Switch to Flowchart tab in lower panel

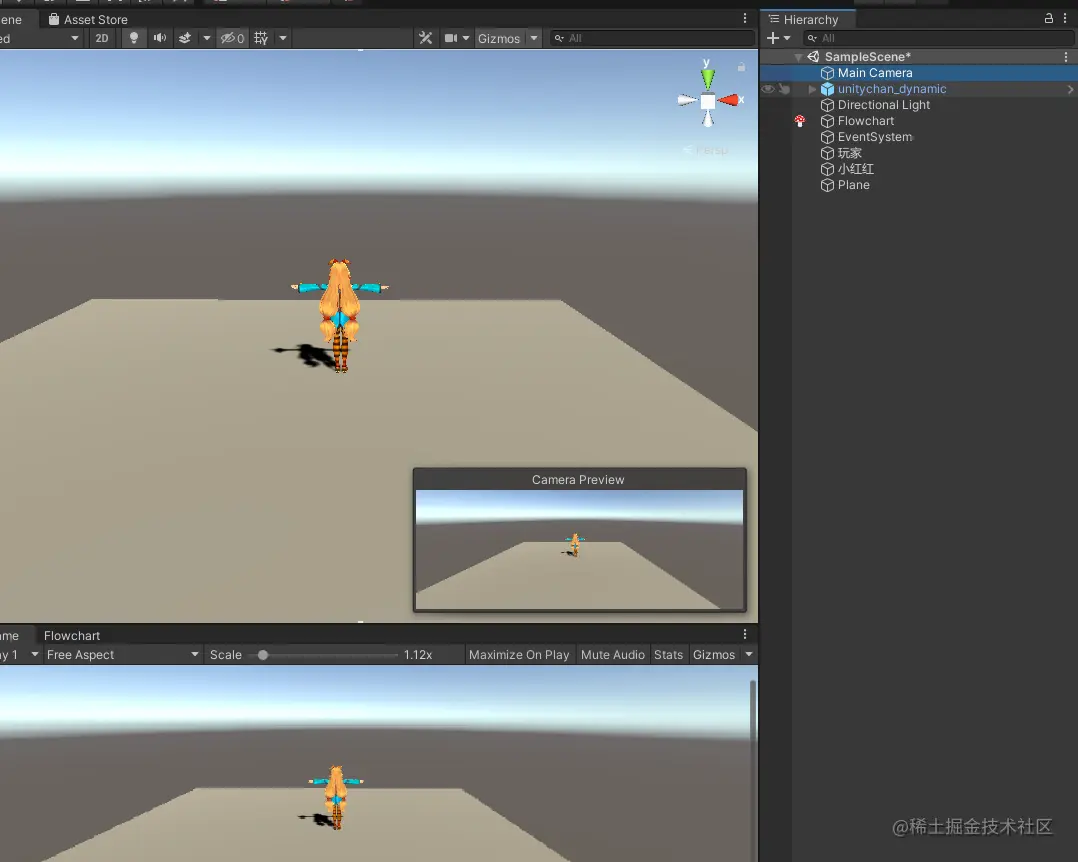(72, 636)
